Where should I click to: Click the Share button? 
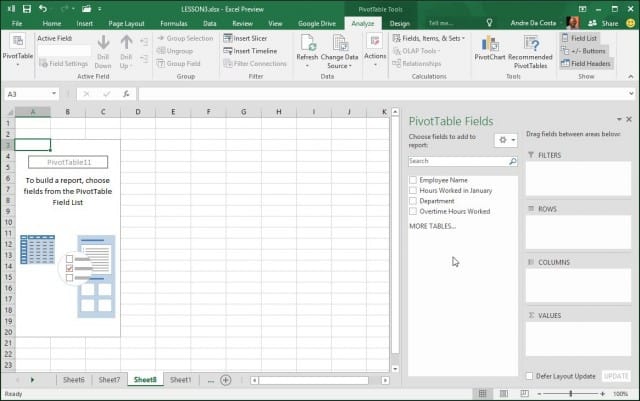pyautogui.click(x=603, y=23)
